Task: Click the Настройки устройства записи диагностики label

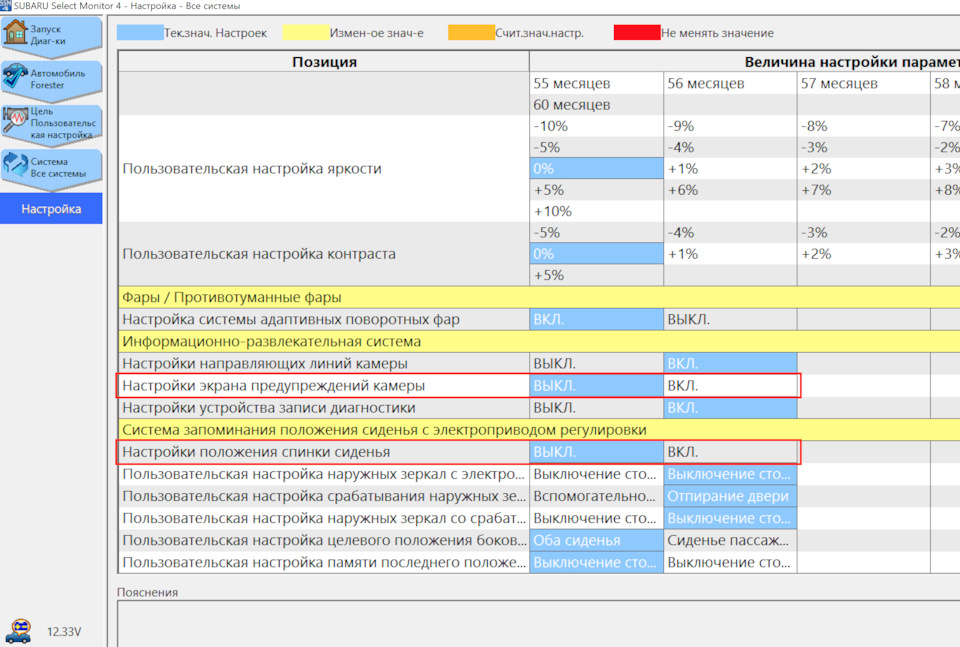Action: (x=268, y=408)
